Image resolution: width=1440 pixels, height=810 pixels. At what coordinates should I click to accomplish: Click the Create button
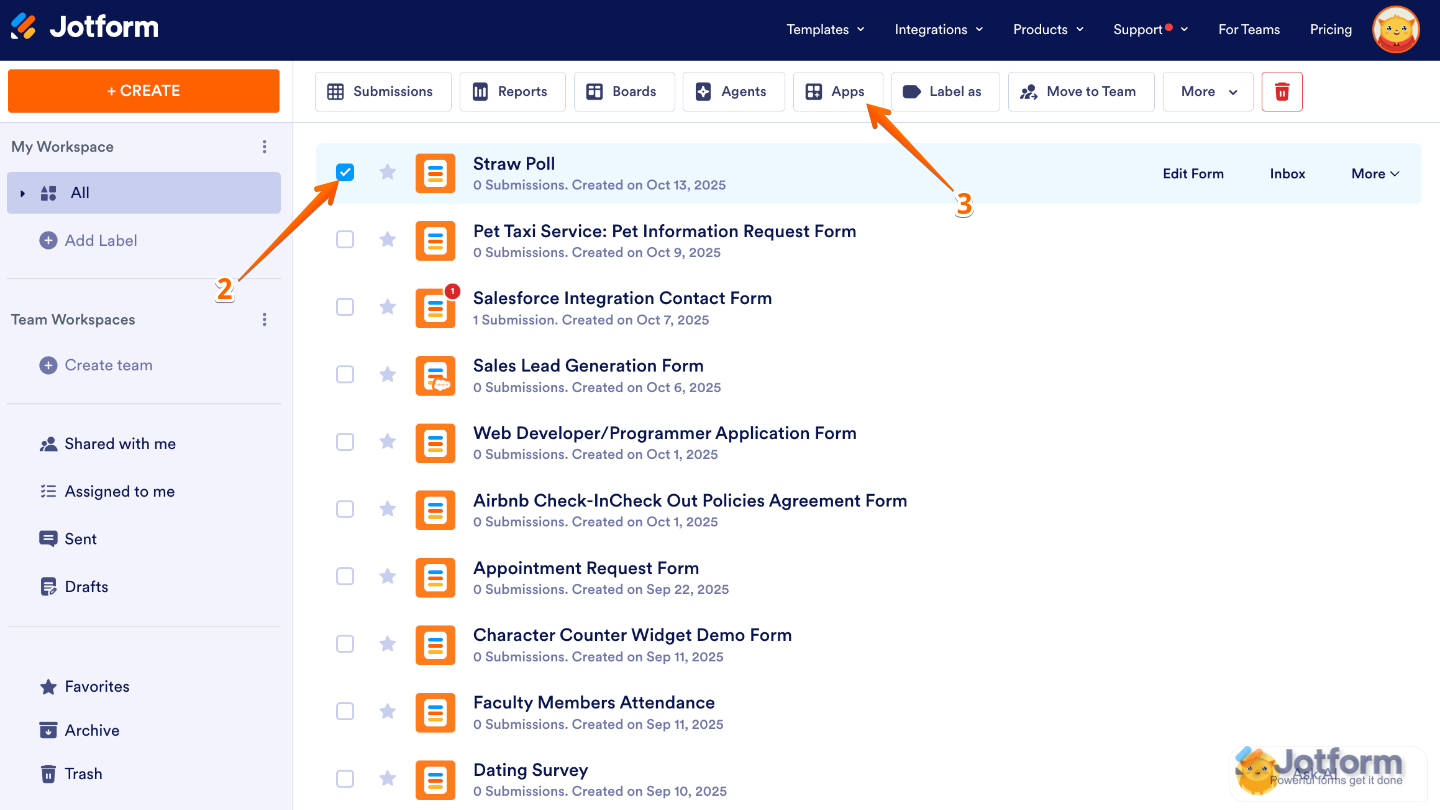pos(144,91)
